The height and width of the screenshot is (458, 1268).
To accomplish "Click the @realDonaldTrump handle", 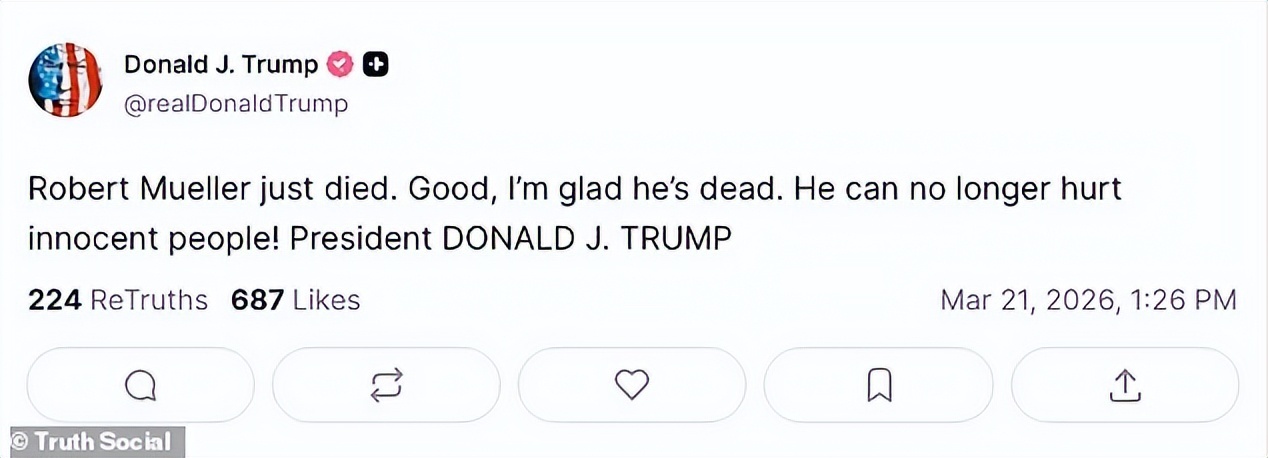I will (236, 103).
